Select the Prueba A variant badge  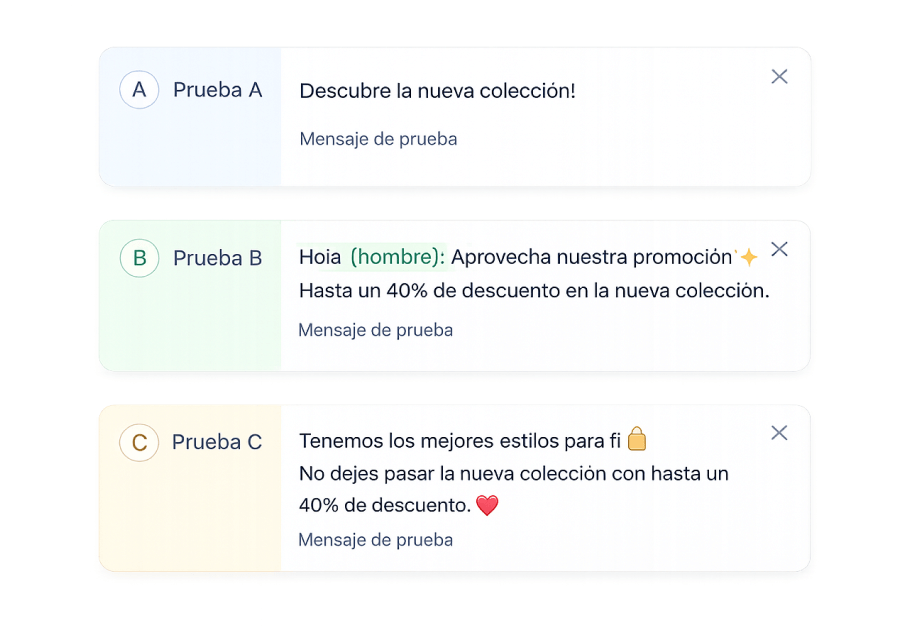click(x=139, y=89)
